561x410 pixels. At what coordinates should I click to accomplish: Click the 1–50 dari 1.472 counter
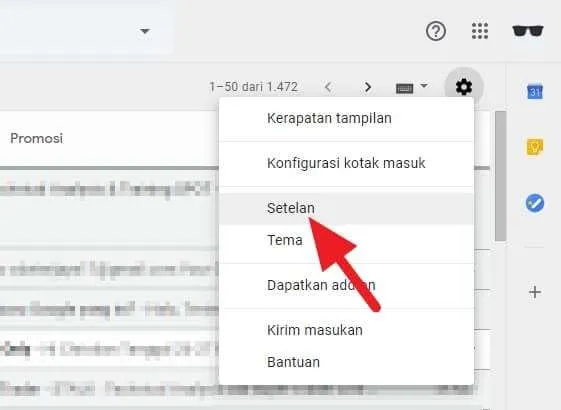[254, 87]
